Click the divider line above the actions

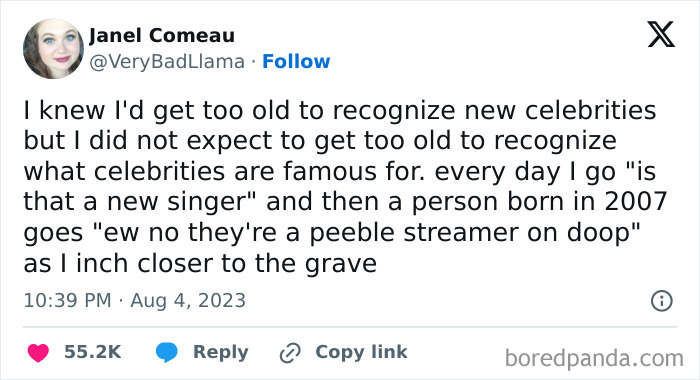tap(350, 327)
